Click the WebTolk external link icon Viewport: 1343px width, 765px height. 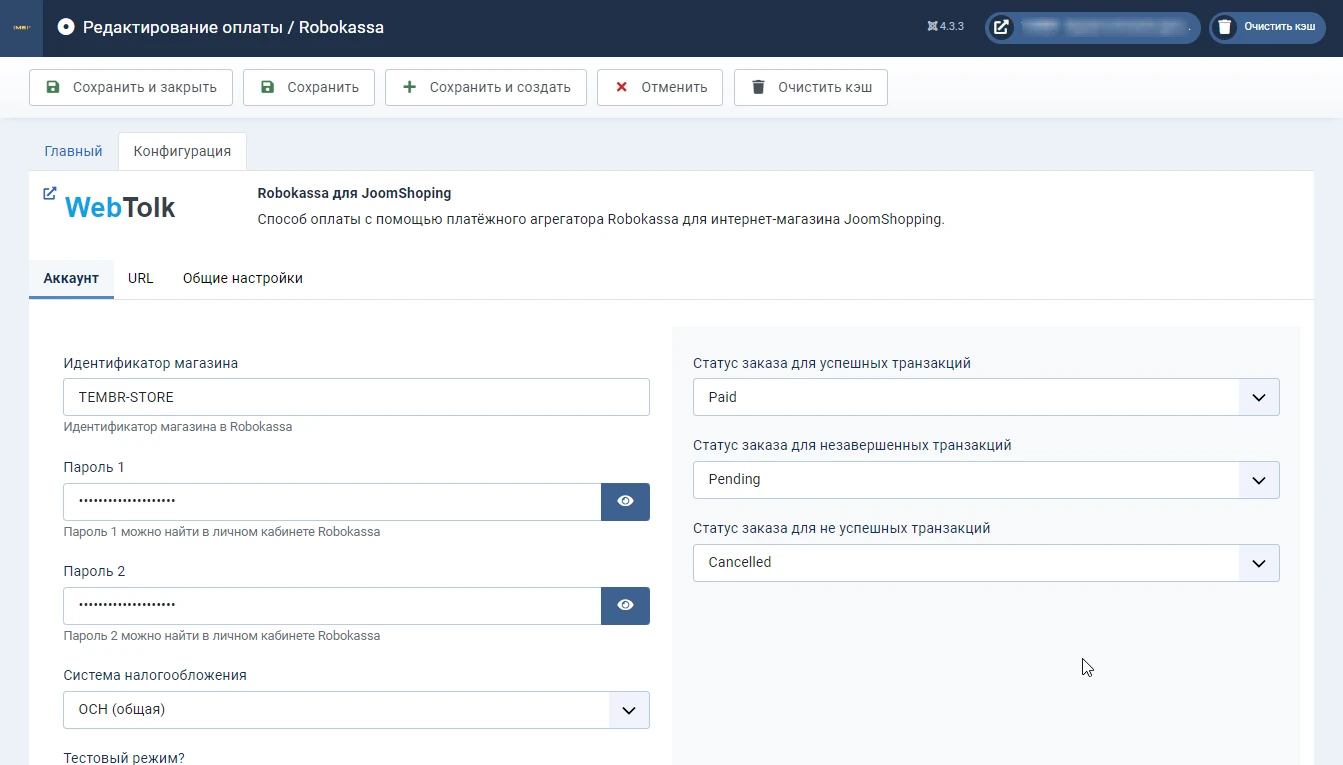point(50,193)
